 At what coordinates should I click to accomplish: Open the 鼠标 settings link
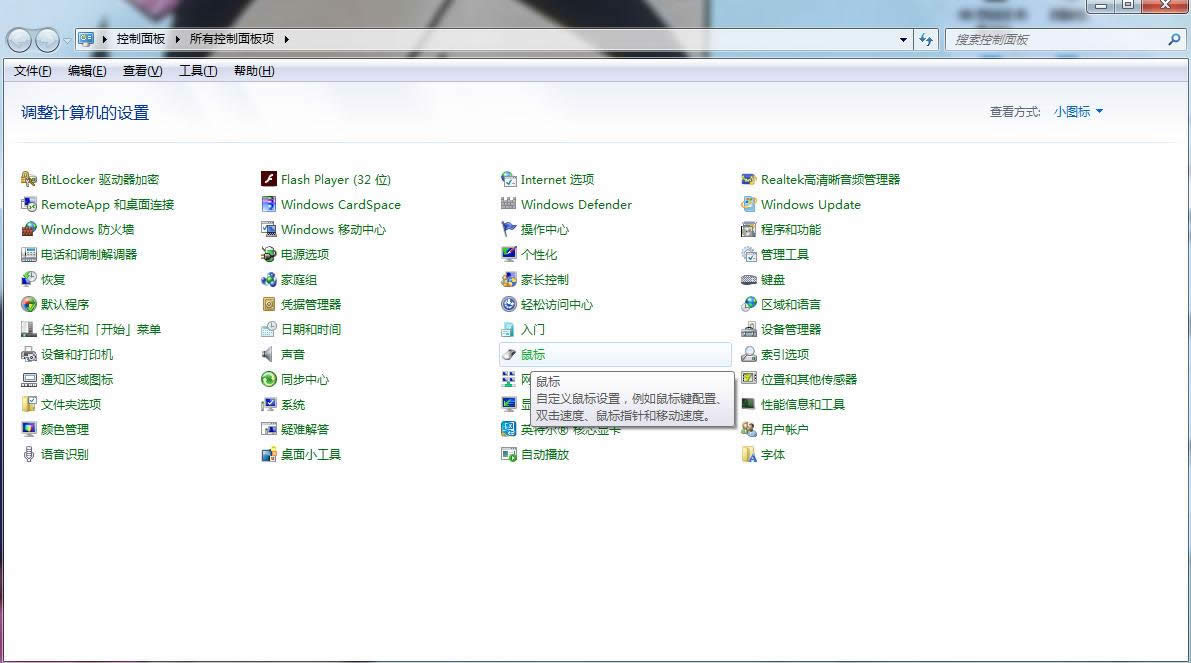tap(533, 355)
